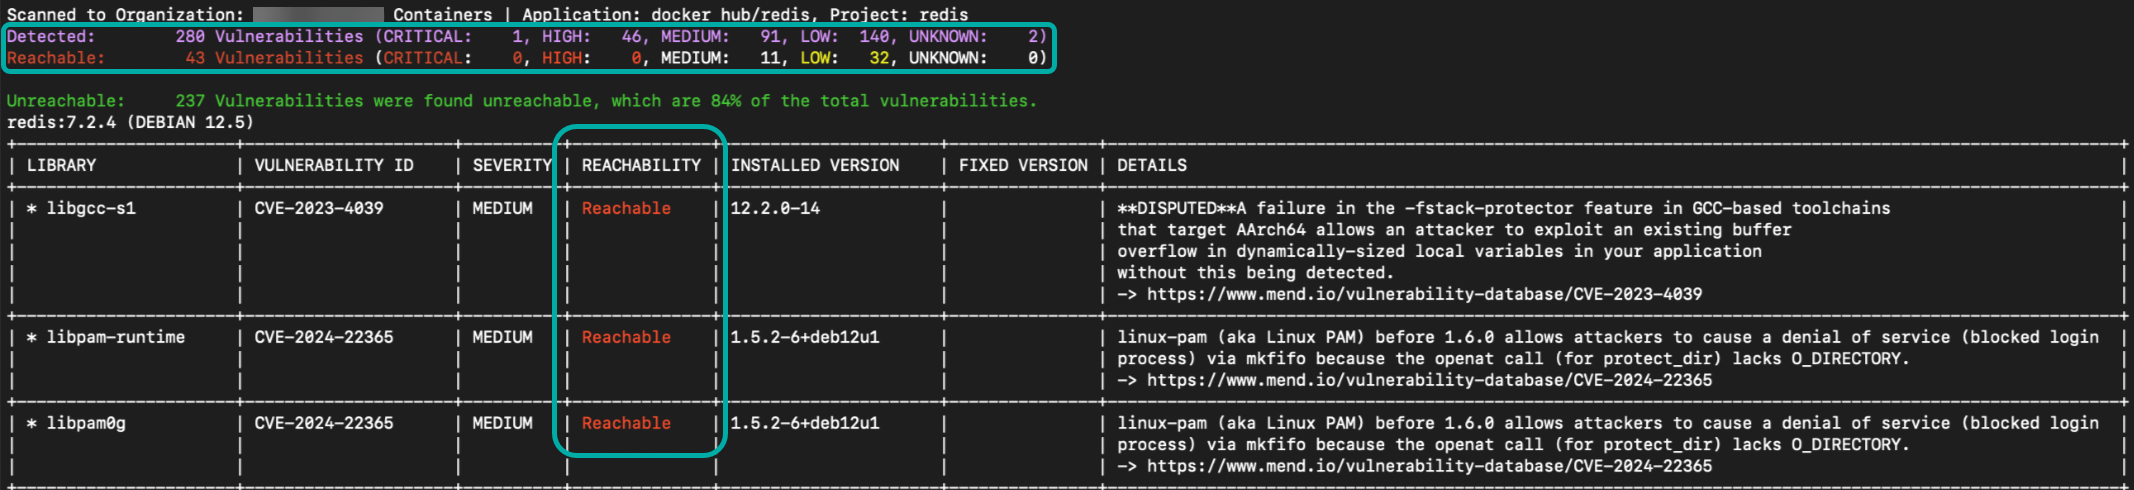Open the libpam0g row's mend.io URL
Screen dimensions: 2134x490
[1428, 466]
